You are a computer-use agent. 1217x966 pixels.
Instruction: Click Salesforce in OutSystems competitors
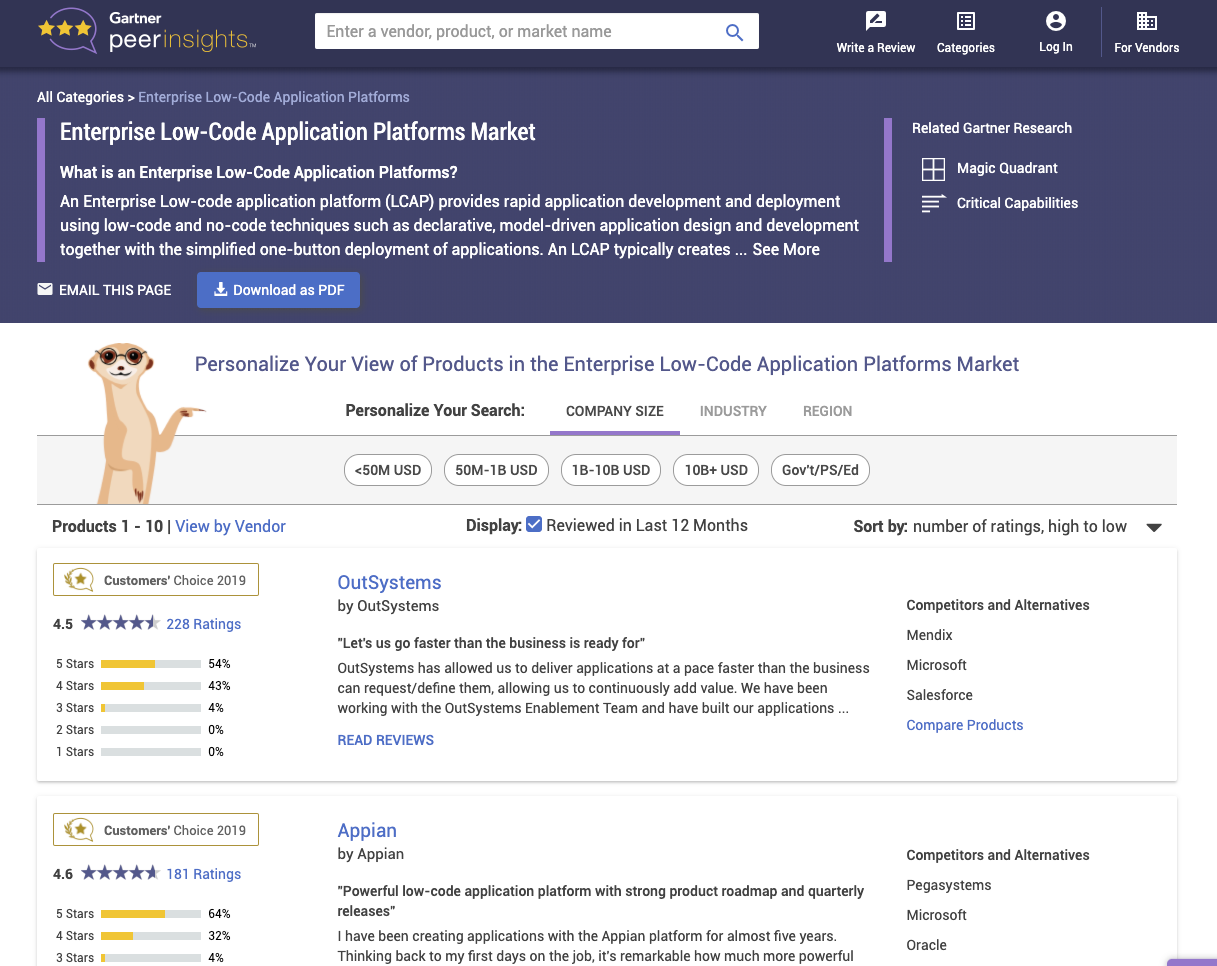click(939, 695)
